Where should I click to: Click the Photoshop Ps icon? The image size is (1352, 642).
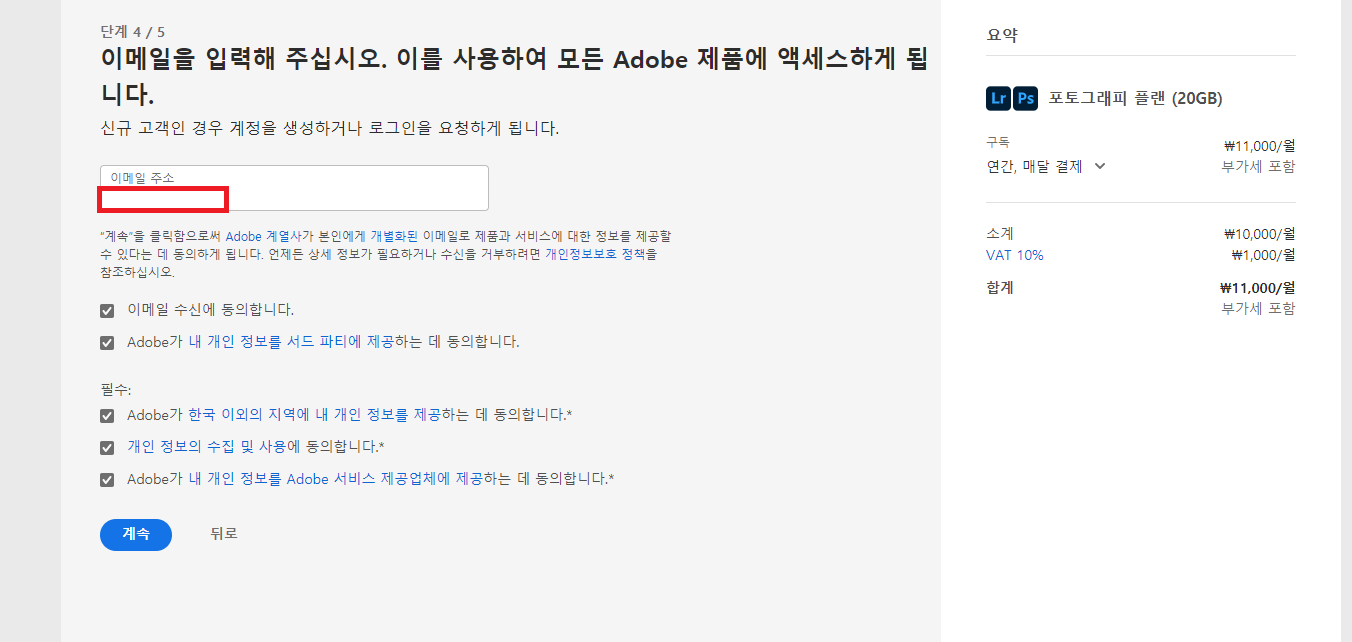(x=1026, y=98)
